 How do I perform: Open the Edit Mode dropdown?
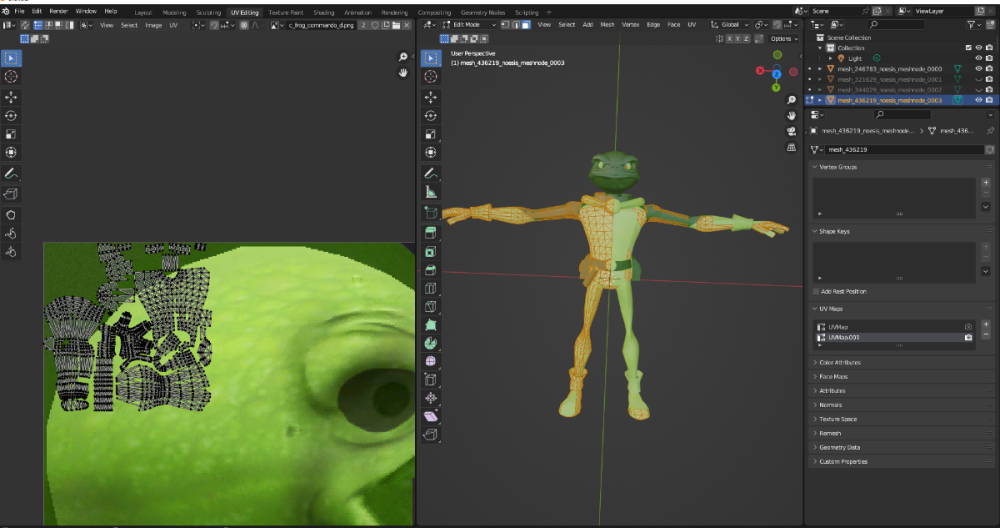pyautogui.click(x=466, y=24)
